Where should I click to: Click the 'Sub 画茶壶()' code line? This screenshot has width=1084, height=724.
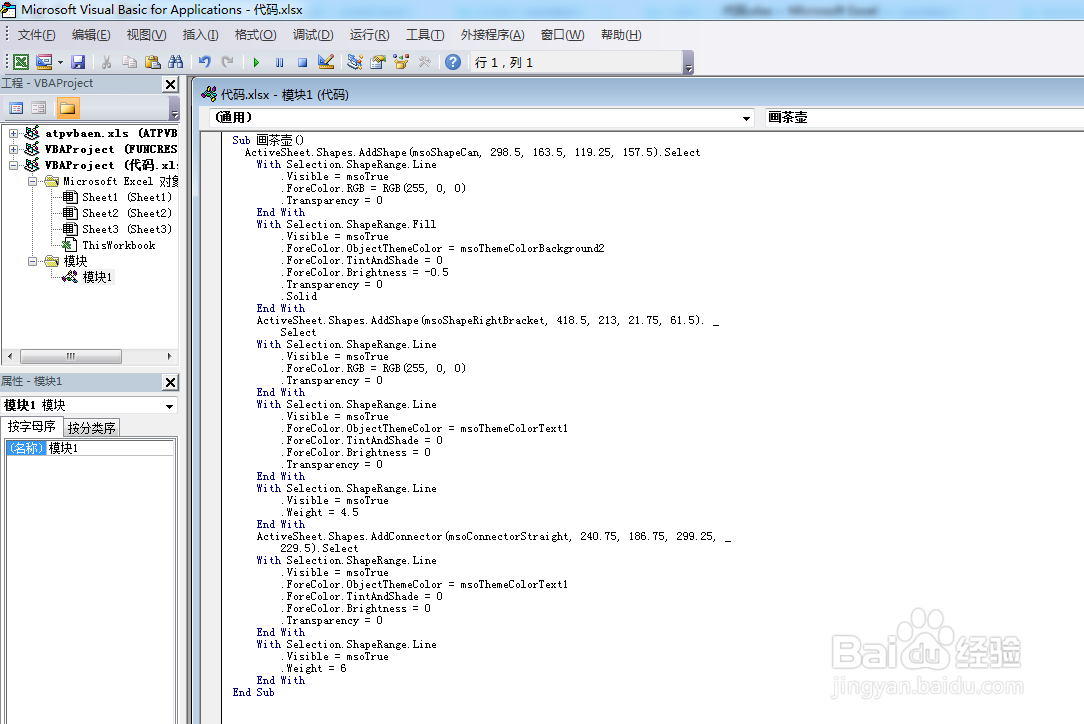268,140
